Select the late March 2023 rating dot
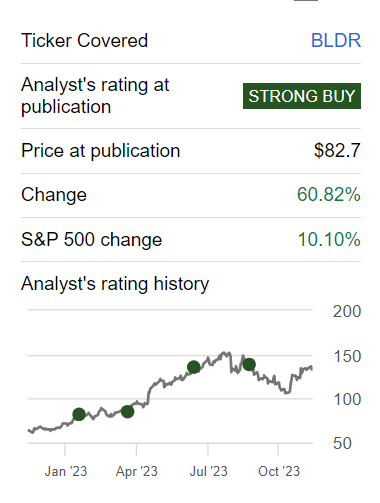The width and height of the screenshot is (380, 503). tap(127, 412)
